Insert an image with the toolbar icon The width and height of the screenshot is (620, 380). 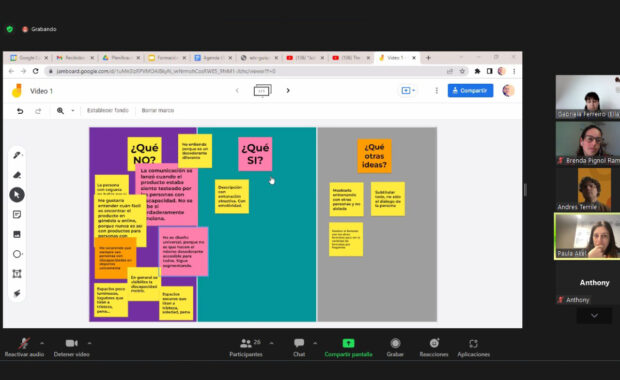(17, 234)
